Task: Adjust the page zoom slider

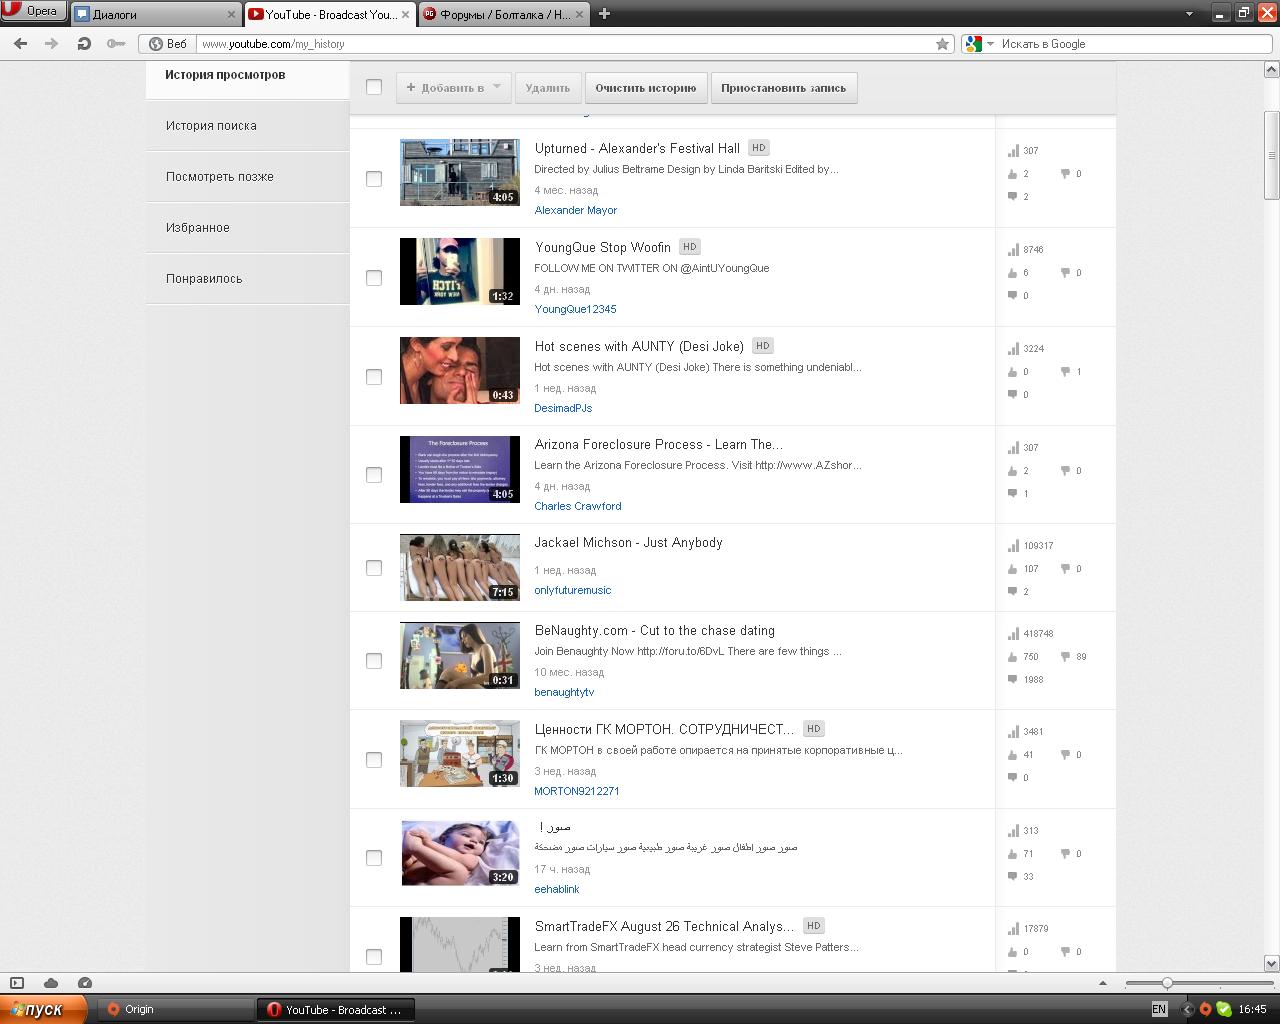Action: click(x=1167, y=983)
